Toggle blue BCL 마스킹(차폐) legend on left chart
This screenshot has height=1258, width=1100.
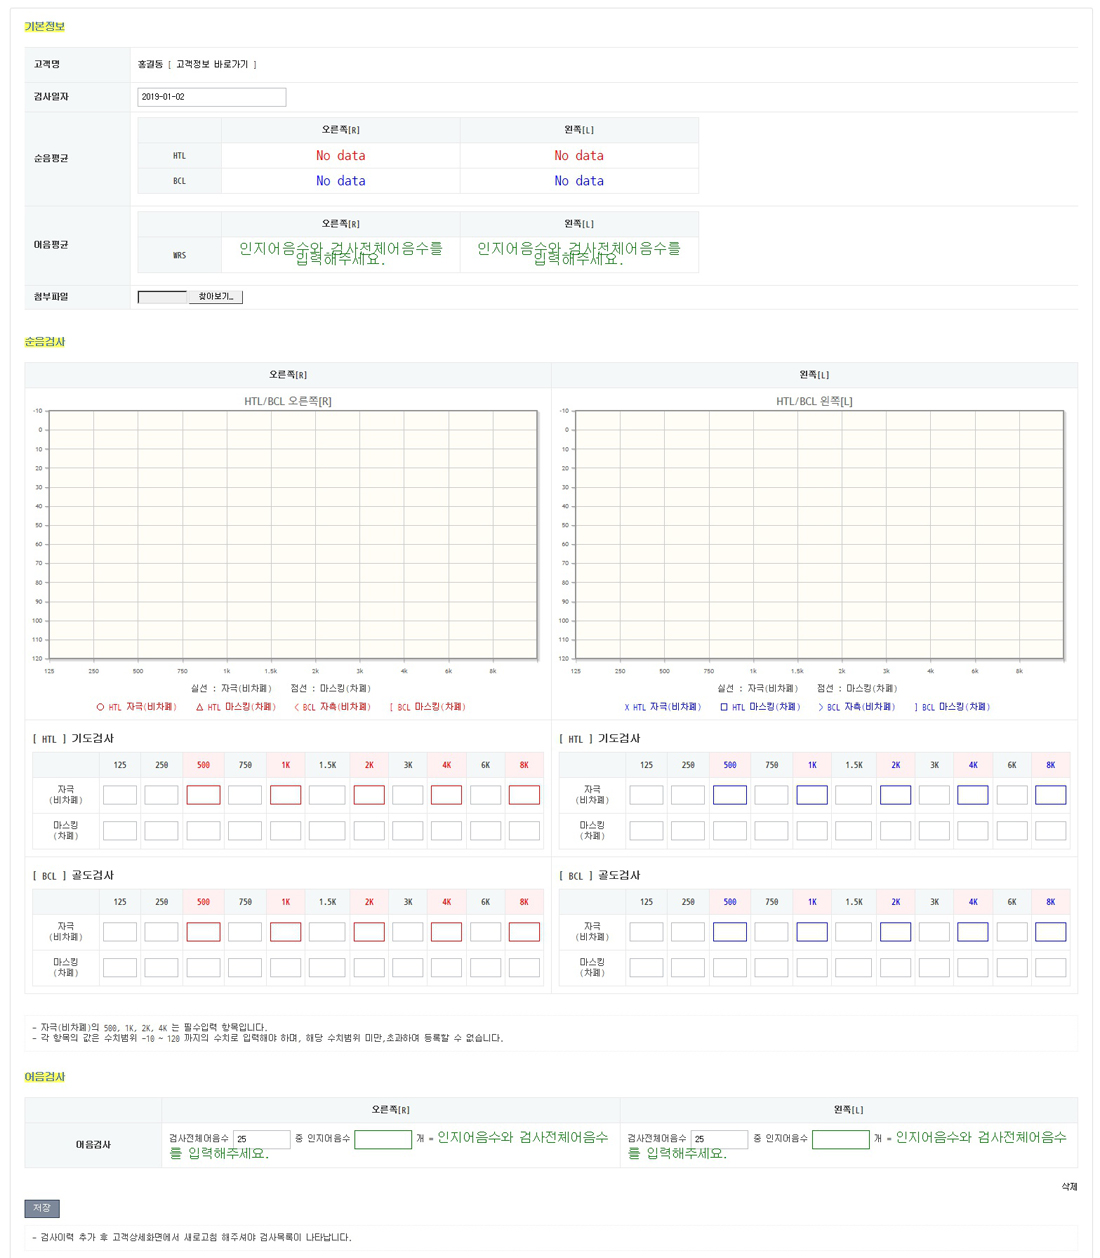(x=952, y=707)
